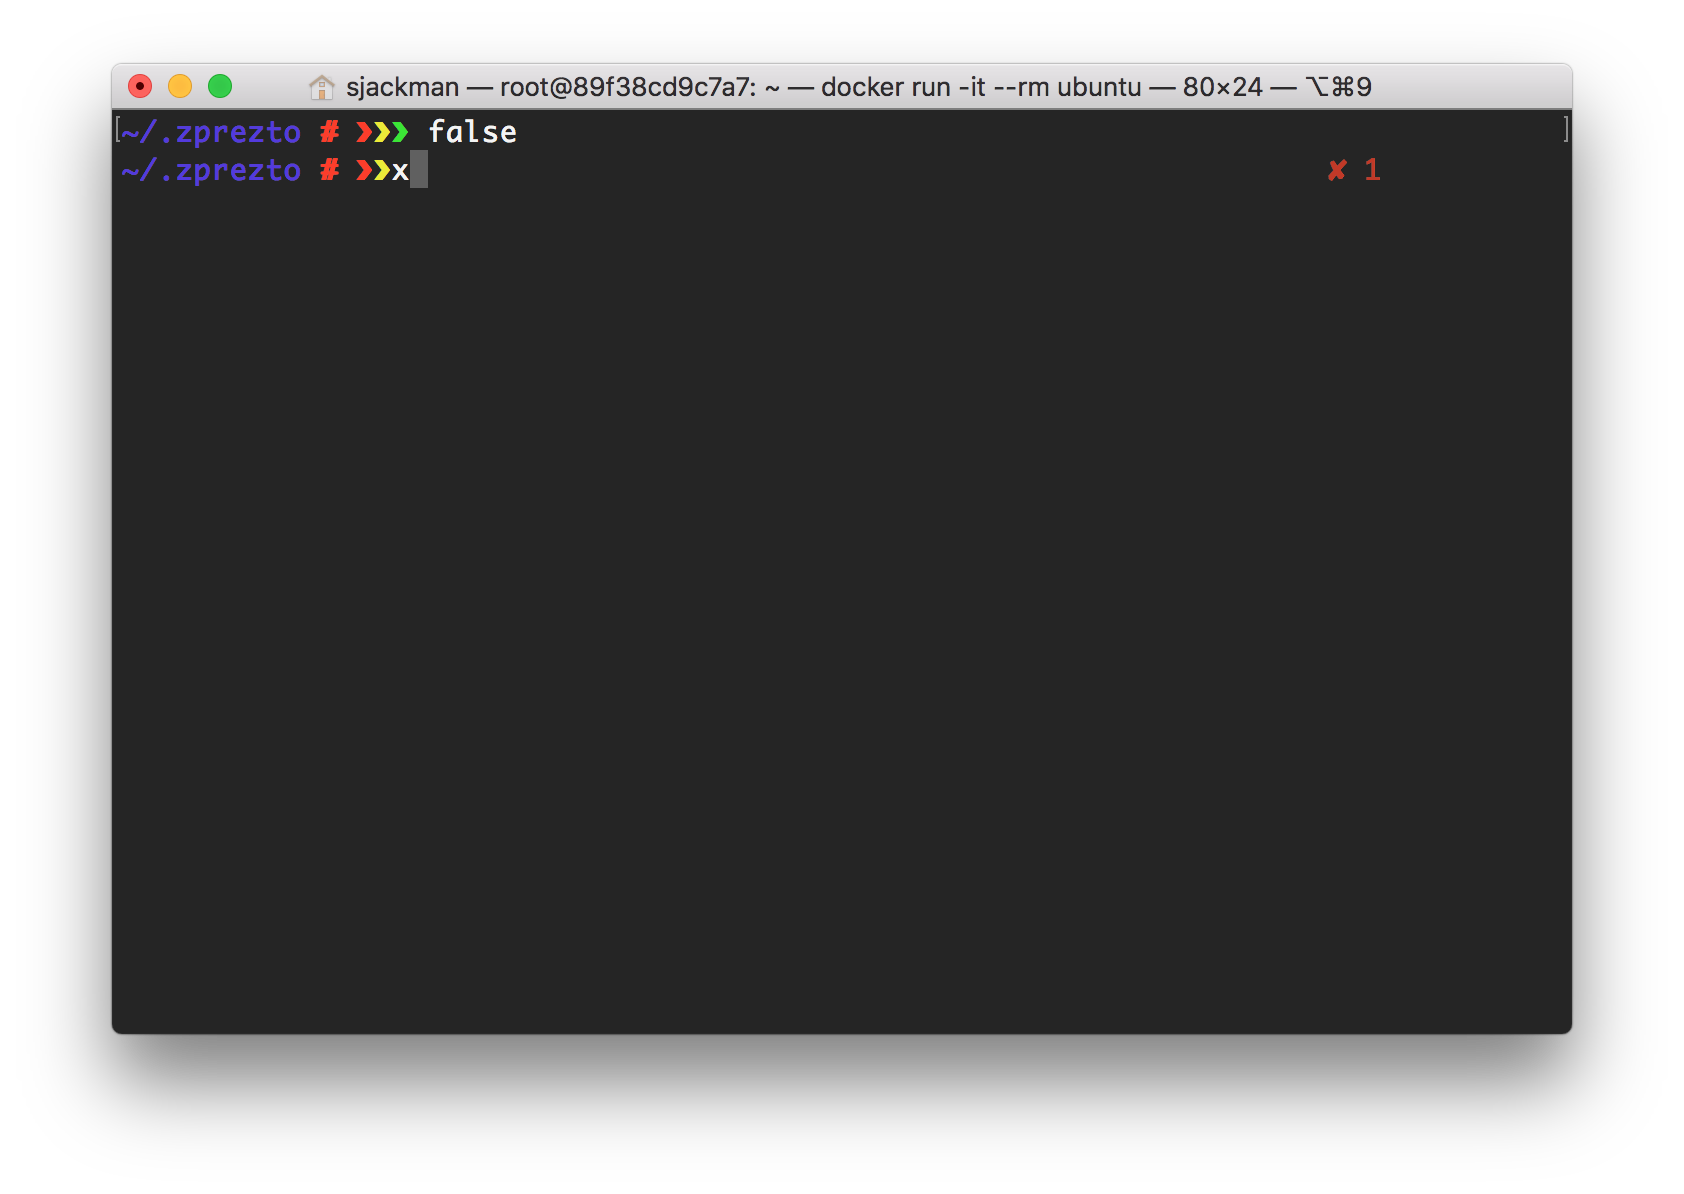This screenshot has width=1684, height=1194.
Task: Click the chevrons on the second prompt line
Action: [x=373, y=170]
